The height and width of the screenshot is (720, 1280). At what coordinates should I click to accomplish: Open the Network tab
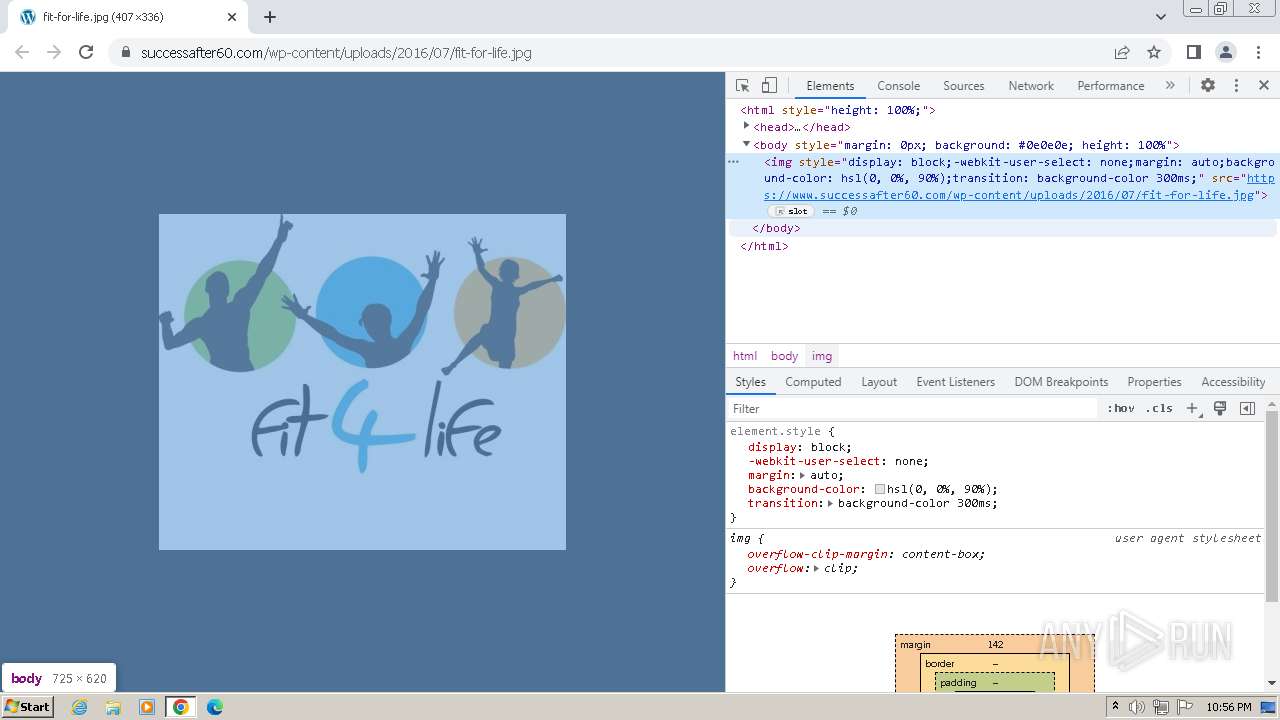click(1031, 86)
